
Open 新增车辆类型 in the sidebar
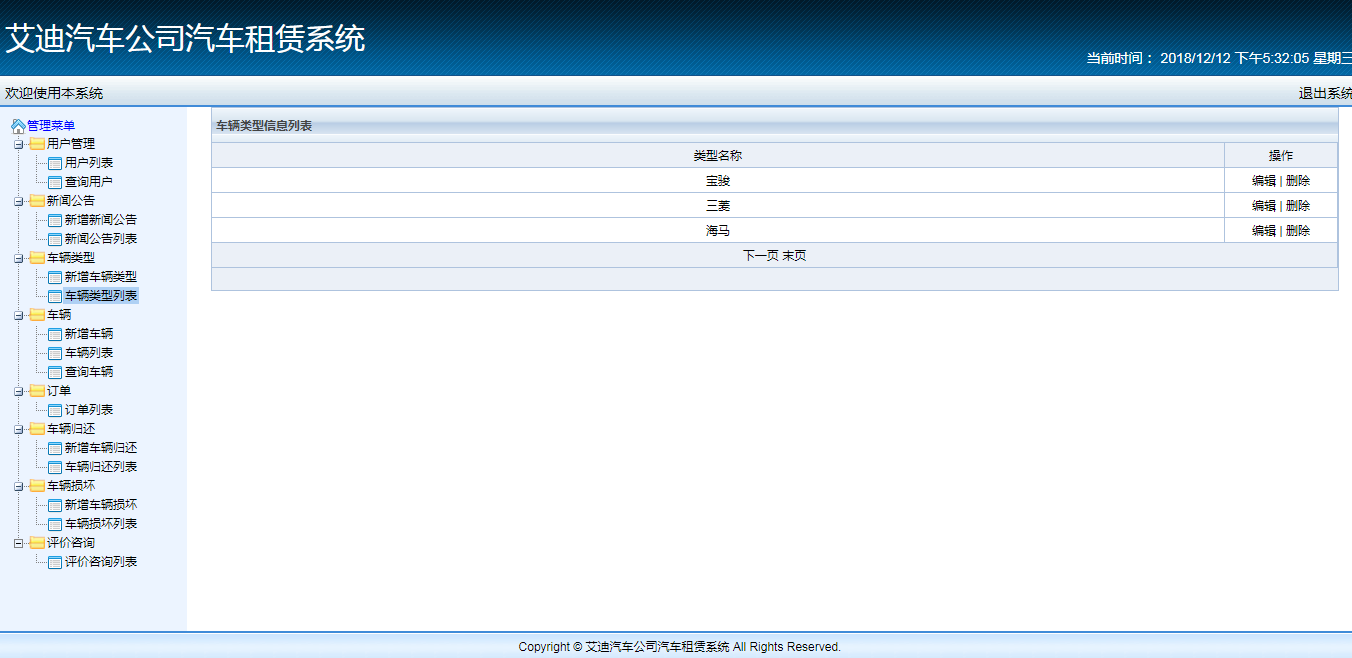point(101,277)
